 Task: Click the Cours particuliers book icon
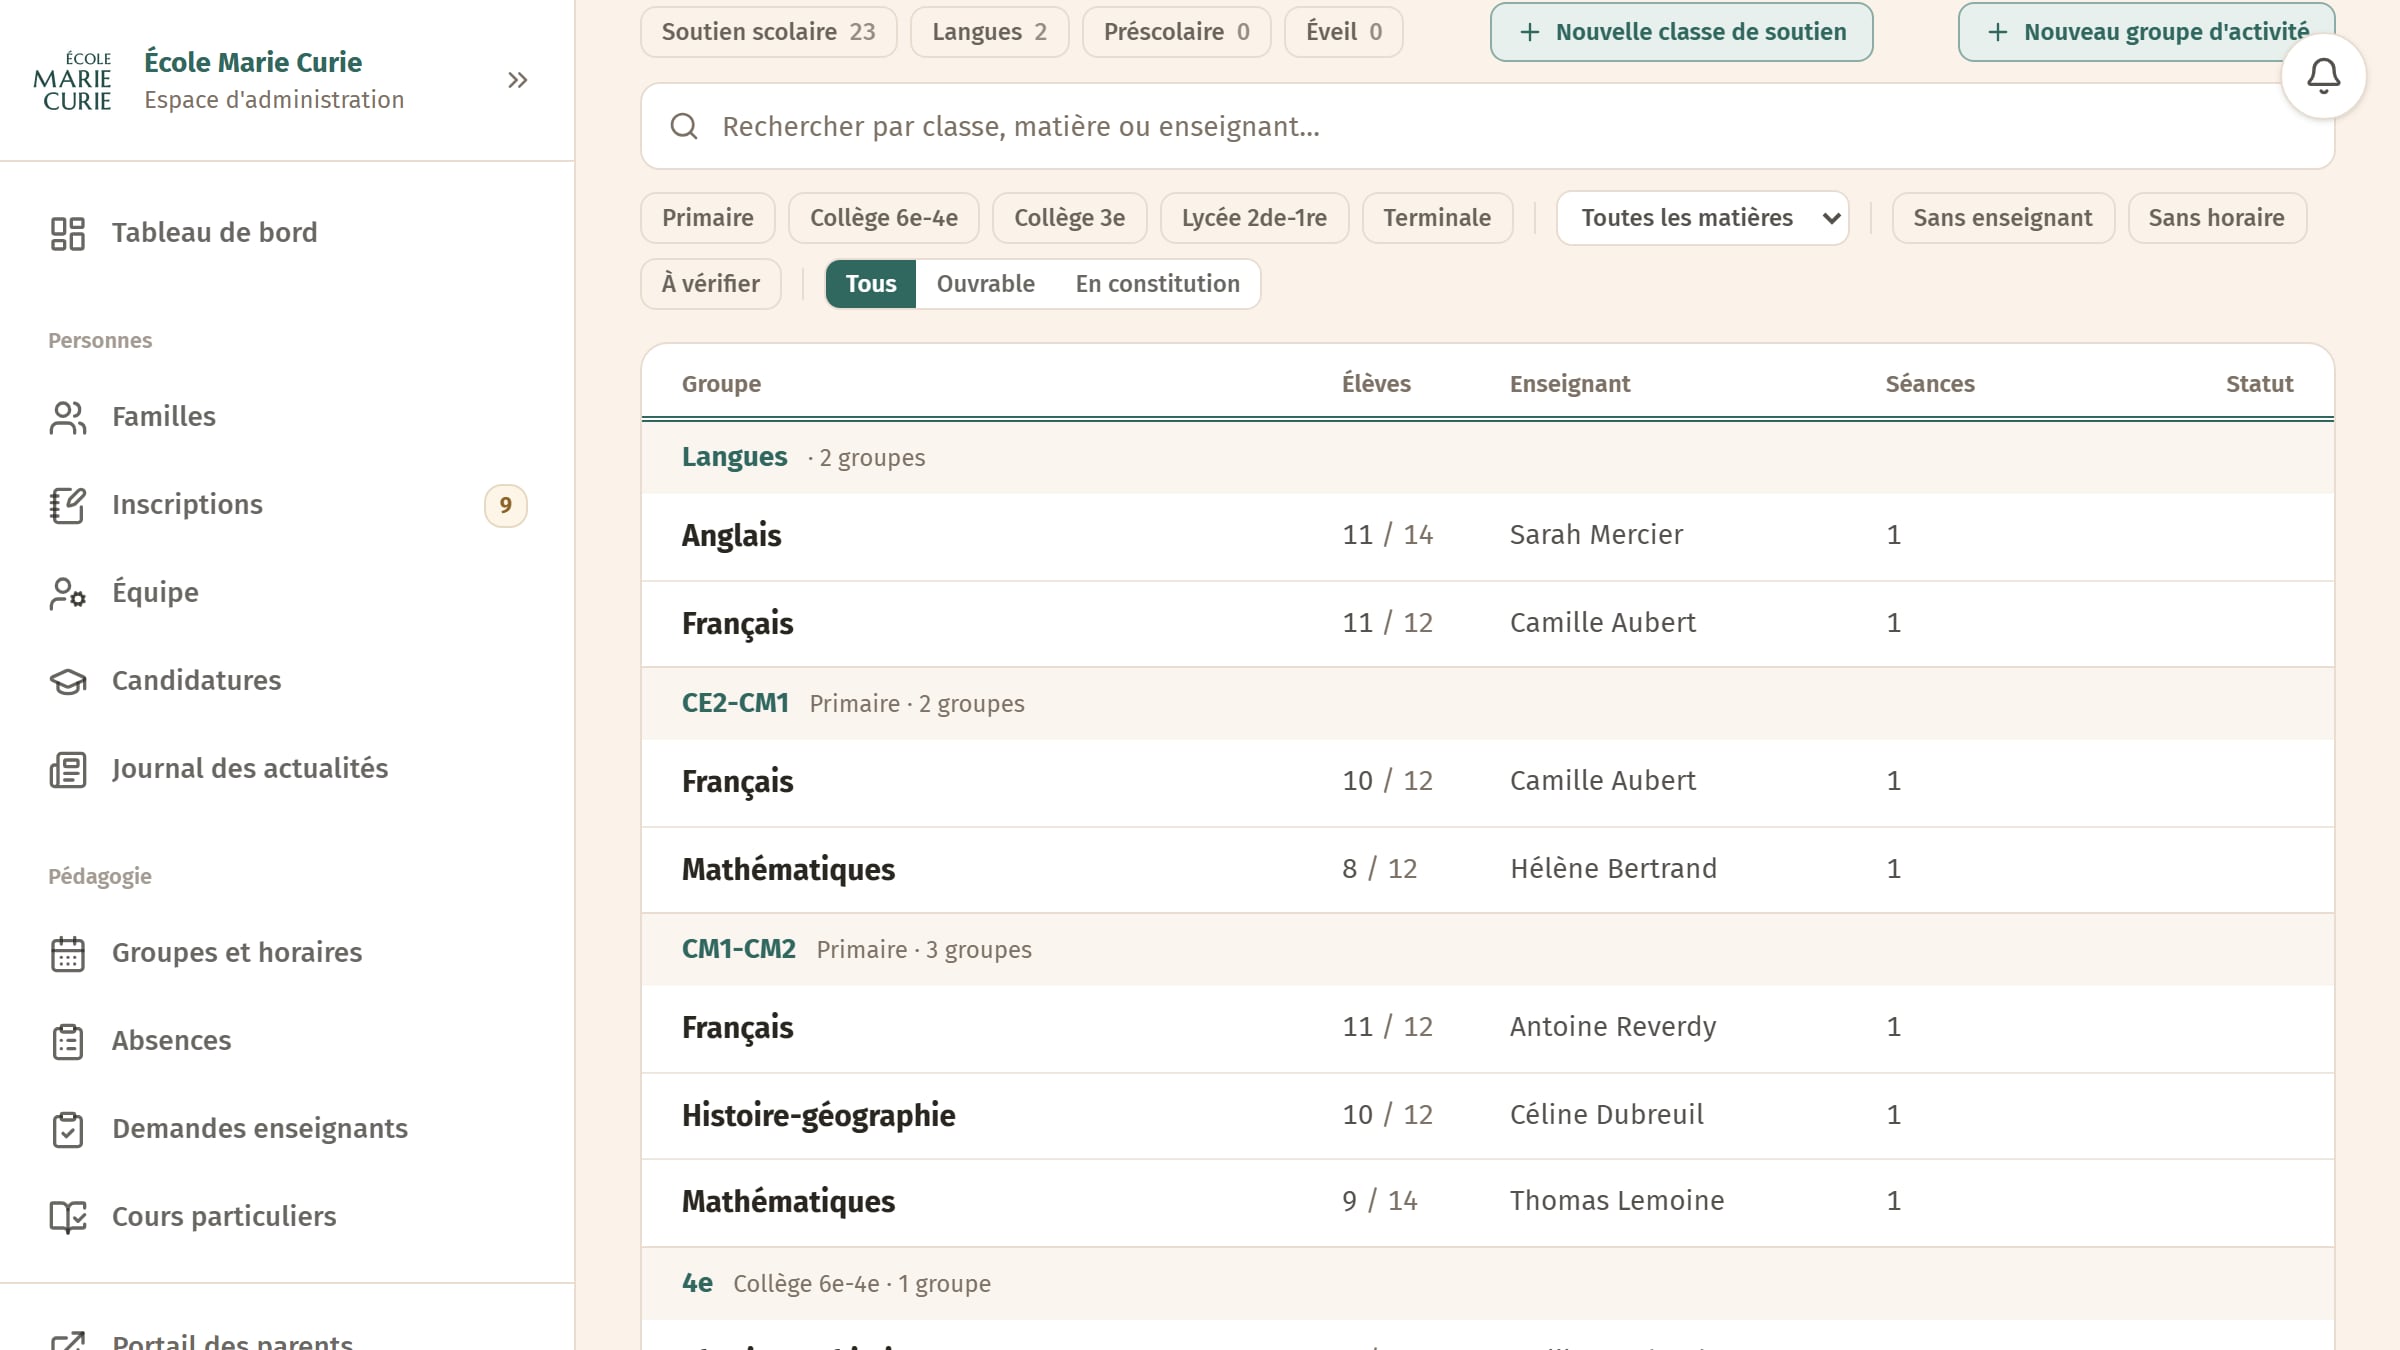(68, 1217)
